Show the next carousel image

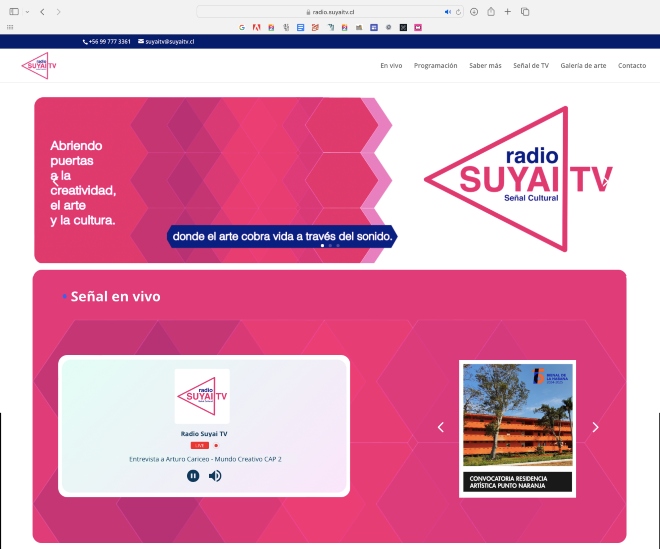pyautogui.click(x=595, y=427)
